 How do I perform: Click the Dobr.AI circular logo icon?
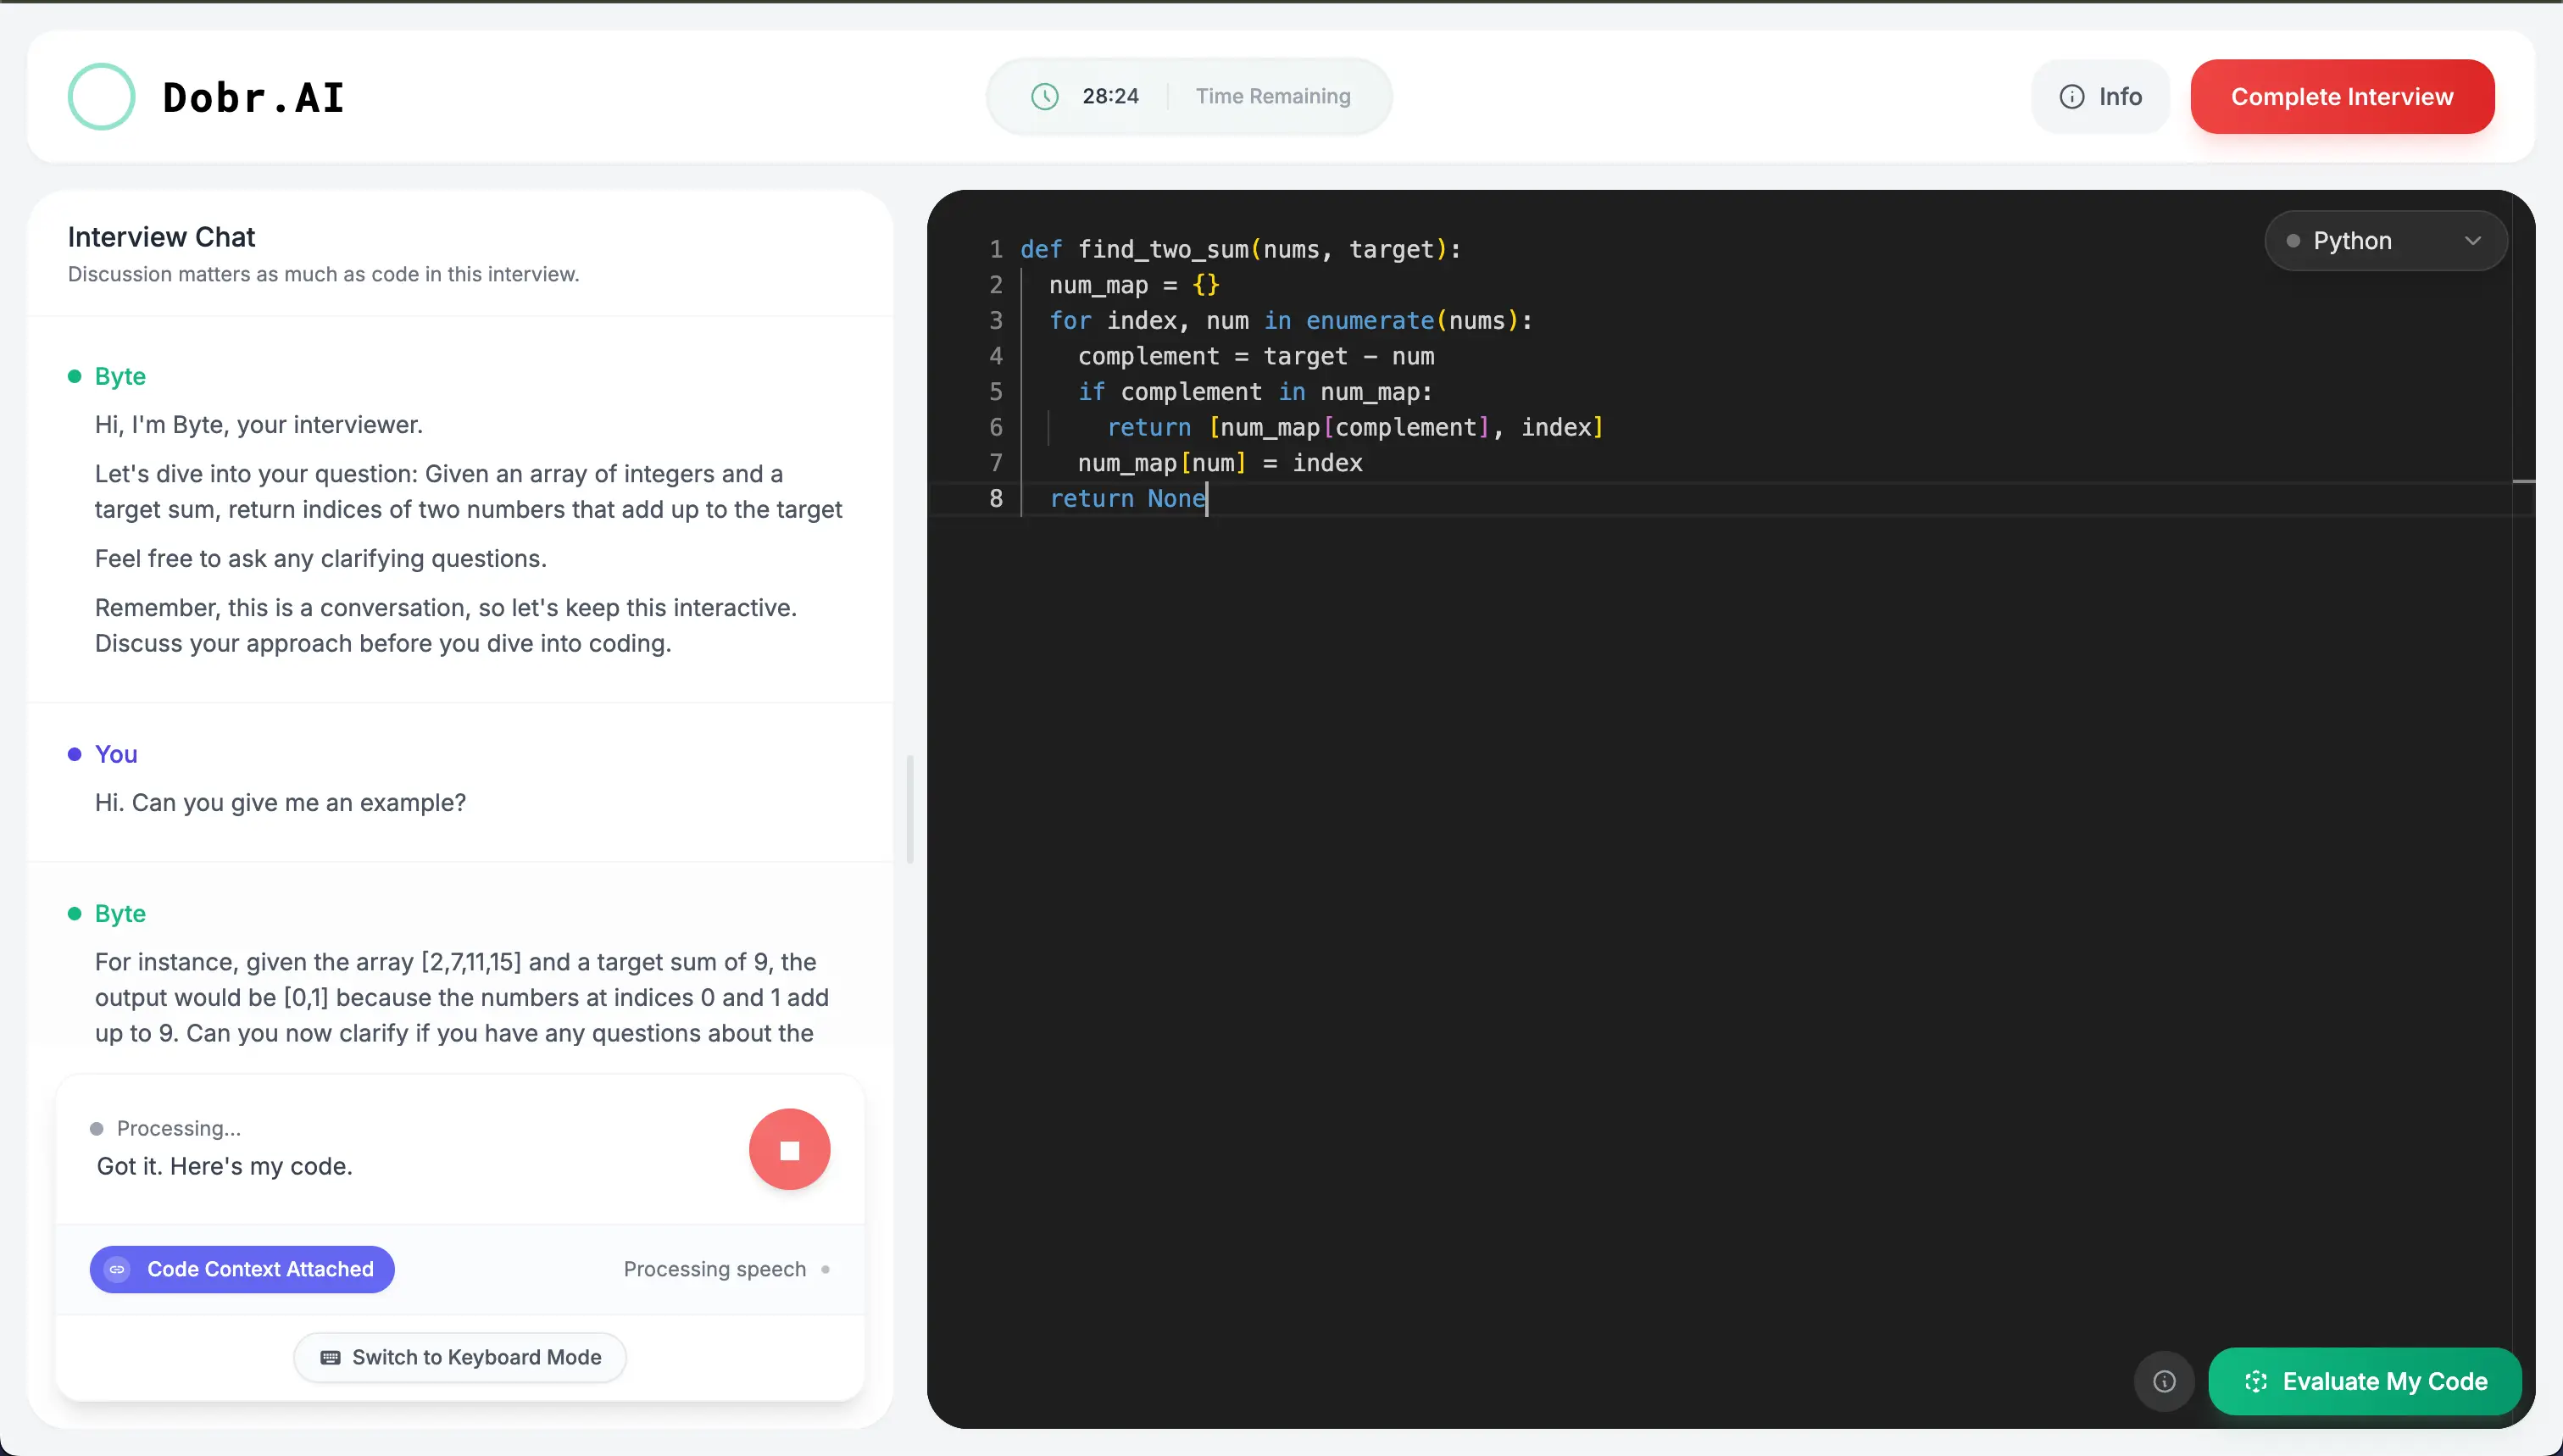pyautogui.click(x=101, y=96)
